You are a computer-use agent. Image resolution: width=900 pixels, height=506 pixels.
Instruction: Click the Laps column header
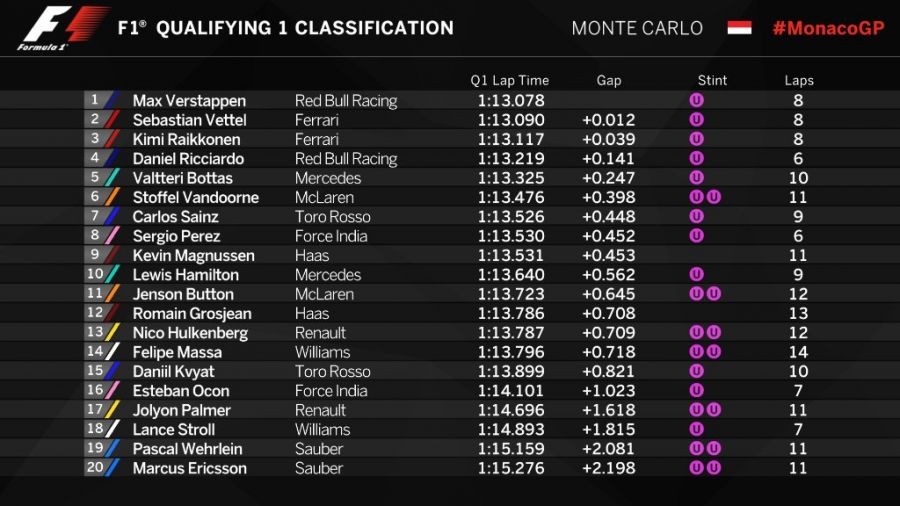point(799,81)
